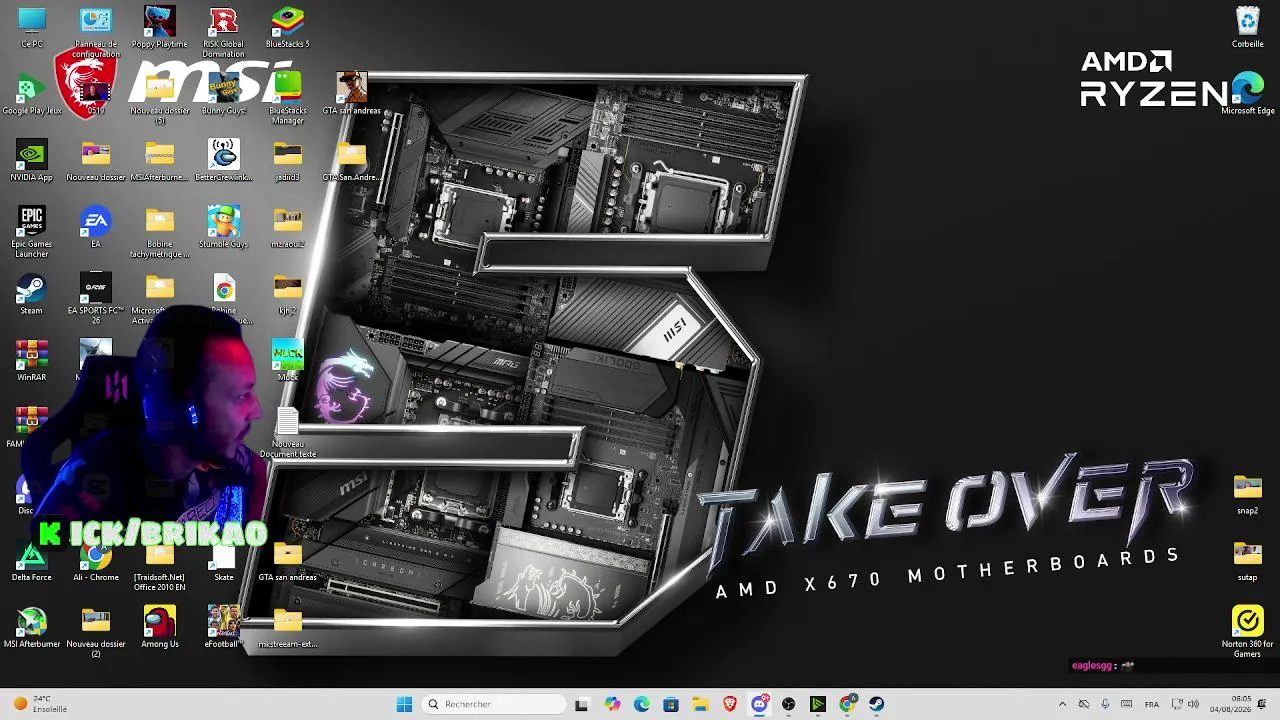
Task: Open BetterCrewLink shortcut
Action: click(x=224, y=161)
